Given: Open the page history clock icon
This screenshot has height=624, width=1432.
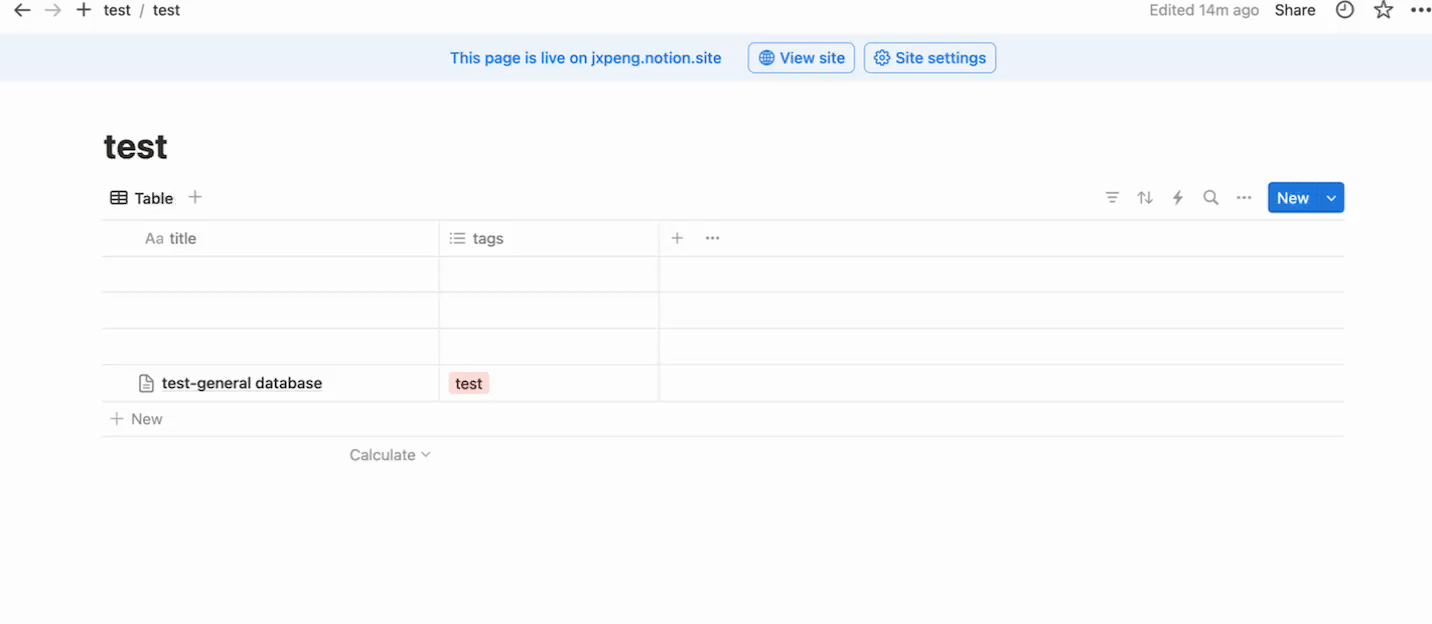Looking at the screenshot, I should [1345, 10].
